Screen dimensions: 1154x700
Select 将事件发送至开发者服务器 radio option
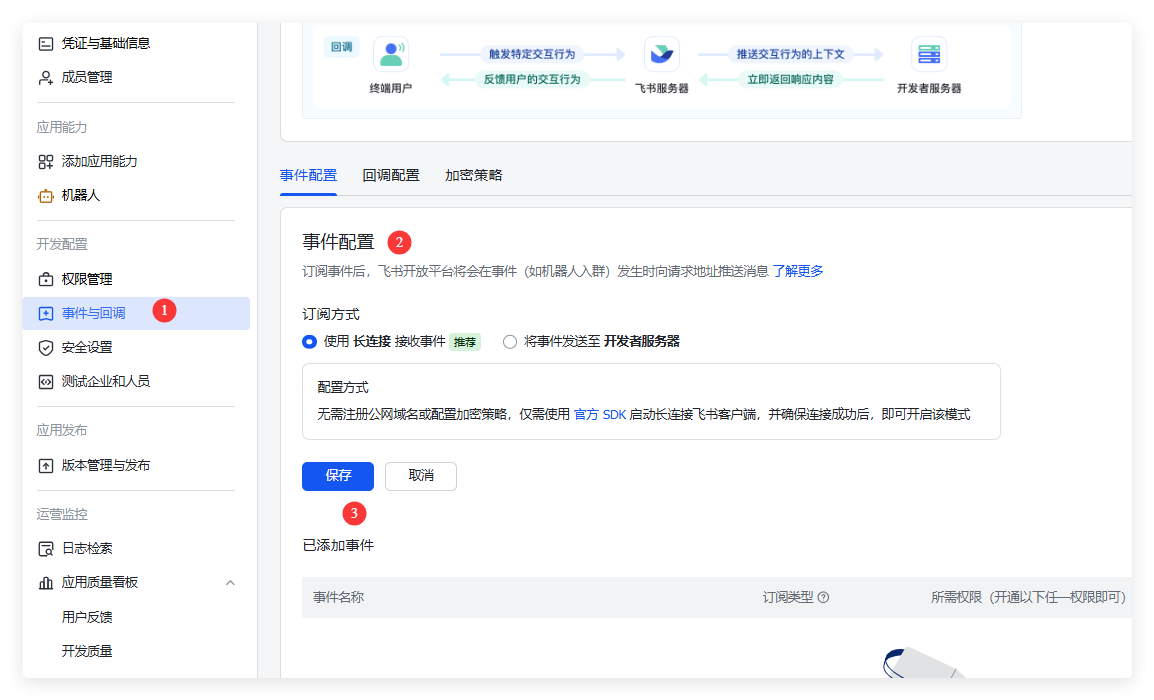tap(510, 342)
